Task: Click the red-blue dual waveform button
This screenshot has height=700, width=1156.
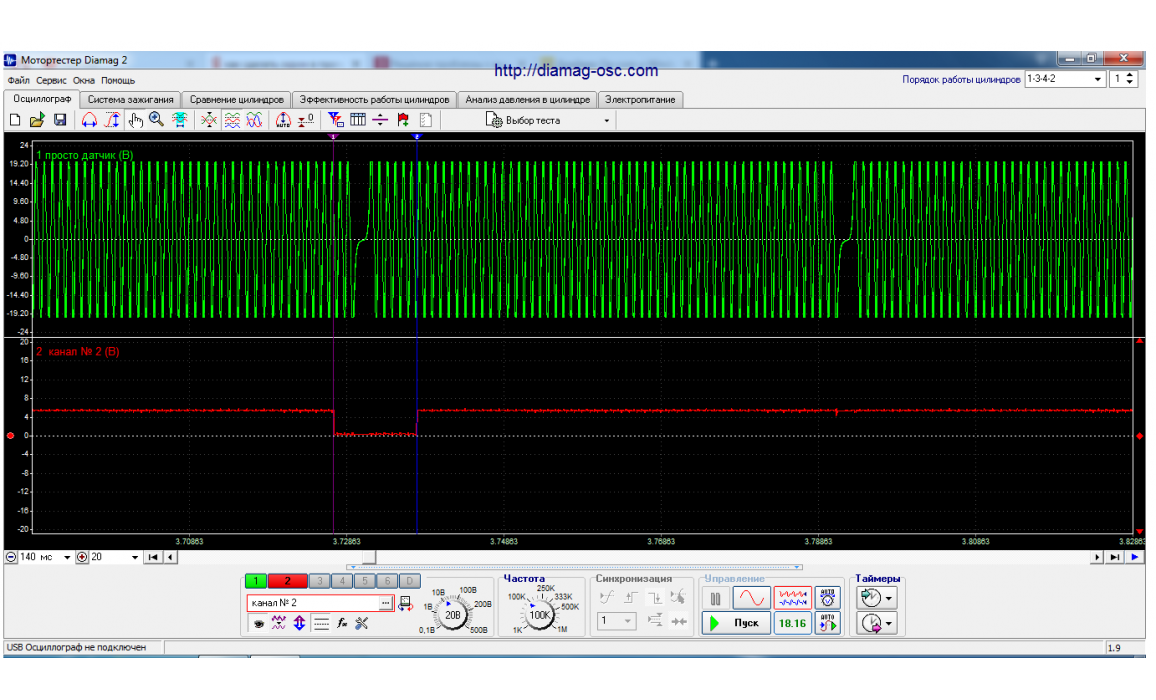Action: (793, 598)
